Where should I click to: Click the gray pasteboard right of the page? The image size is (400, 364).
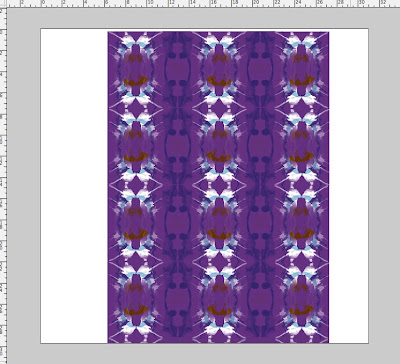click(x=384, y=186)
